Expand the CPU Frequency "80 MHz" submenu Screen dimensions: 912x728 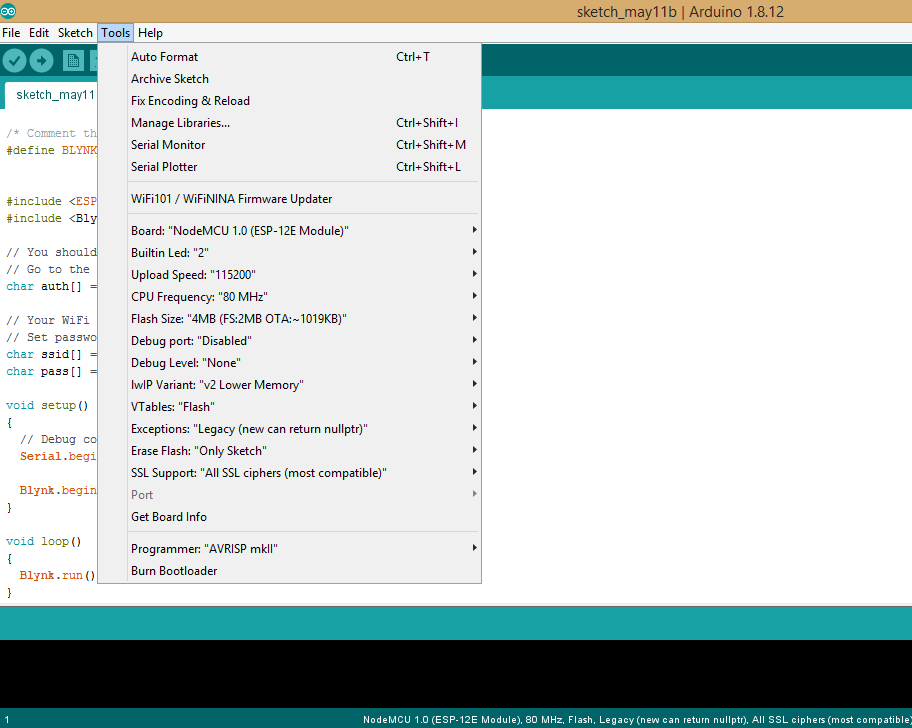(x=289, y=298)
